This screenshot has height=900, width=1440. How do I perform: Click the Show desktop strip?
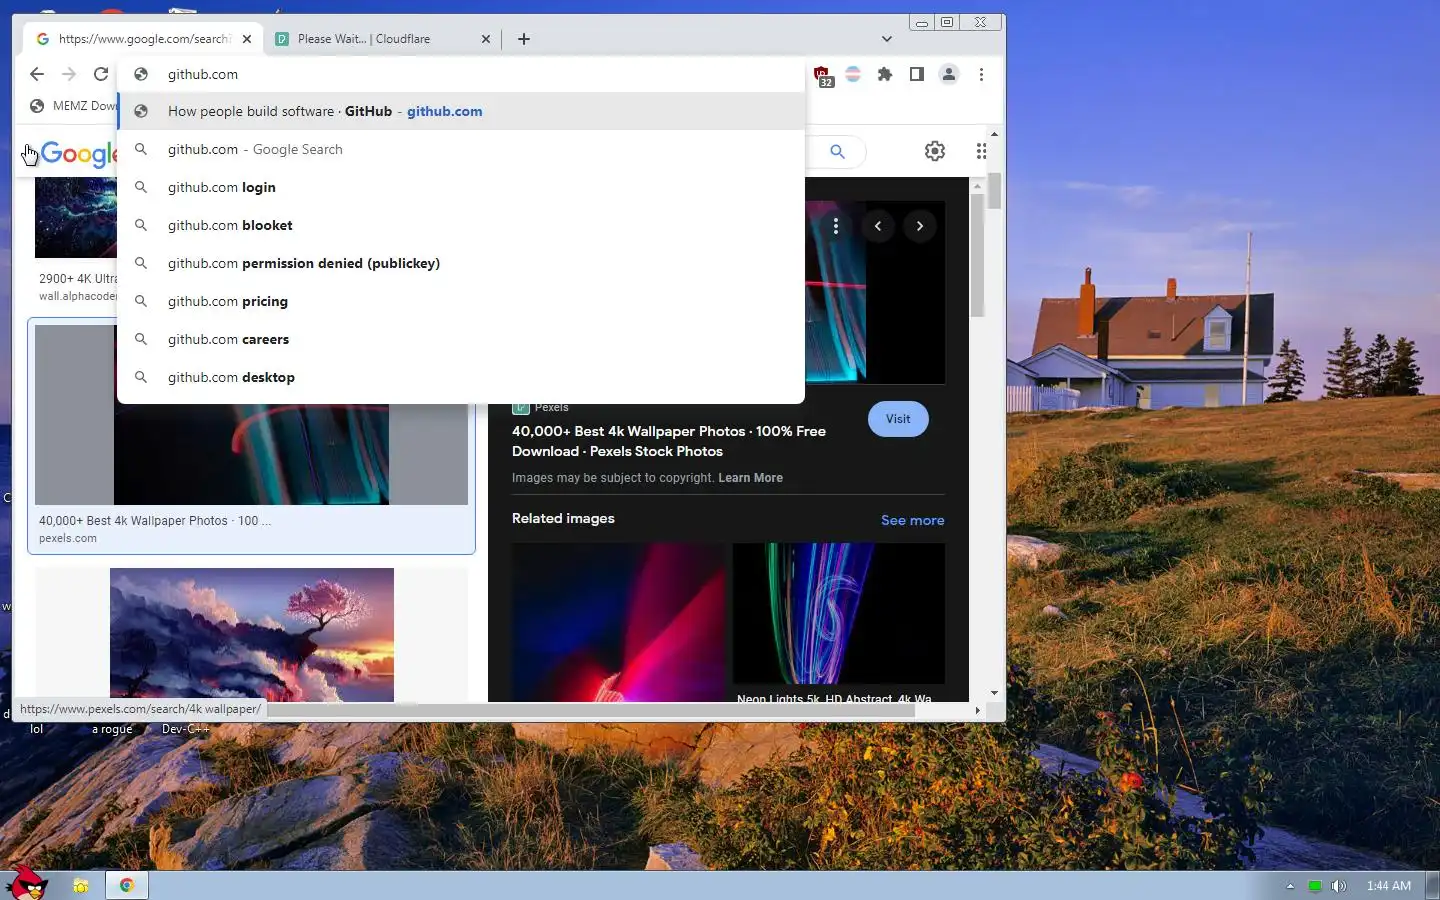[1432, 886]
